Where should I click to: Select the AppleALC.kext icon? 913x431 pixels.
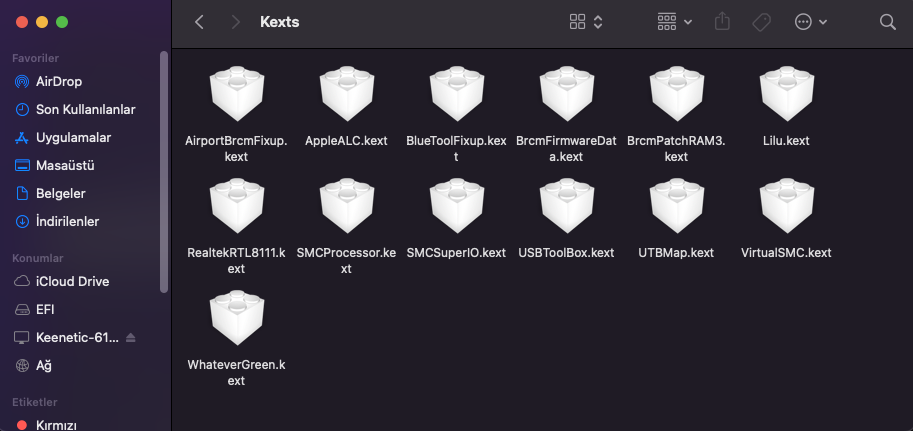coord(346,98)
